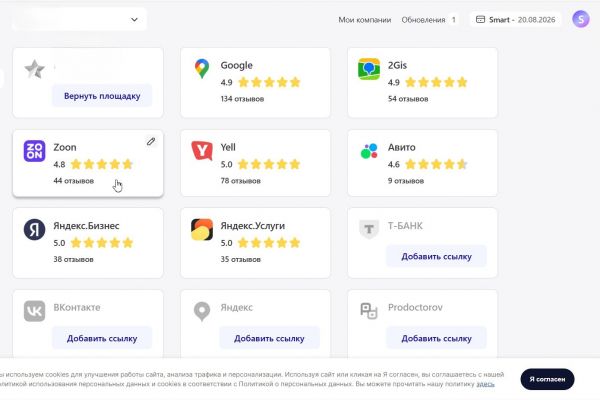This screenshot has height=400, width=600.
Task: Click the Yell logo icon
Action: point(202,152)
